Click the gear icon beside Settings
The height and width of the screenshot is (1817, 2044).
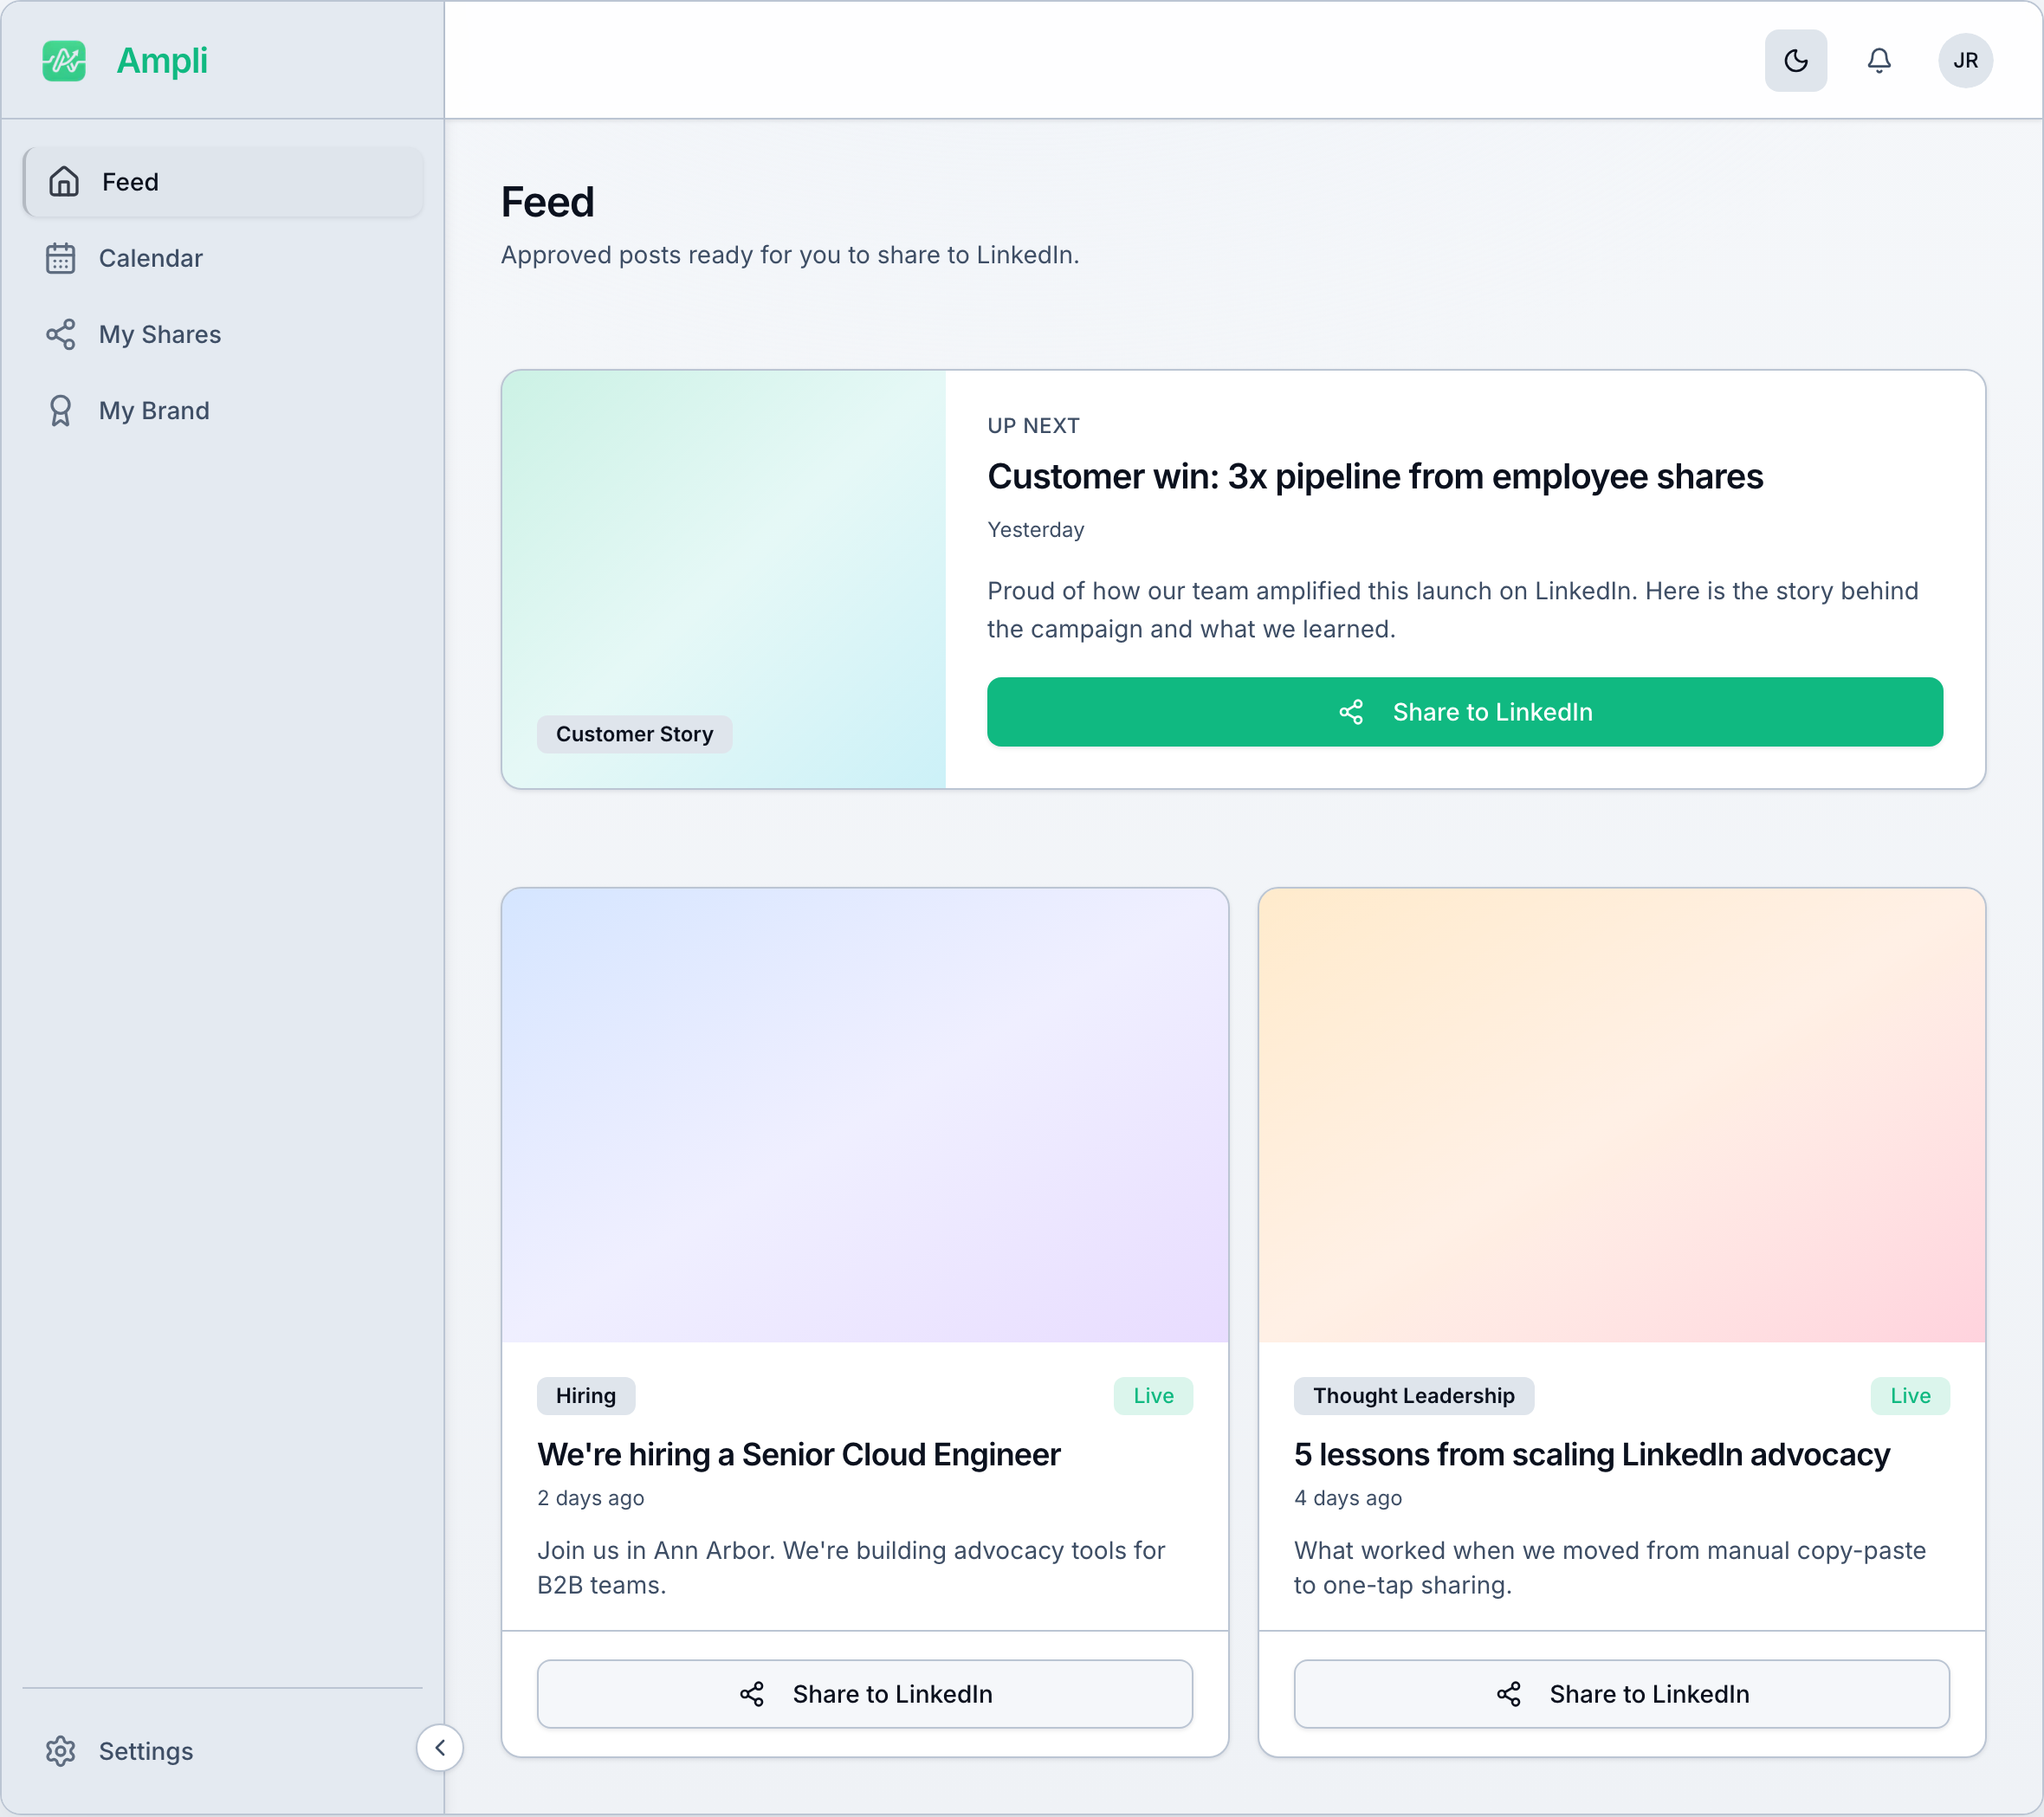tap(61, 1751)
